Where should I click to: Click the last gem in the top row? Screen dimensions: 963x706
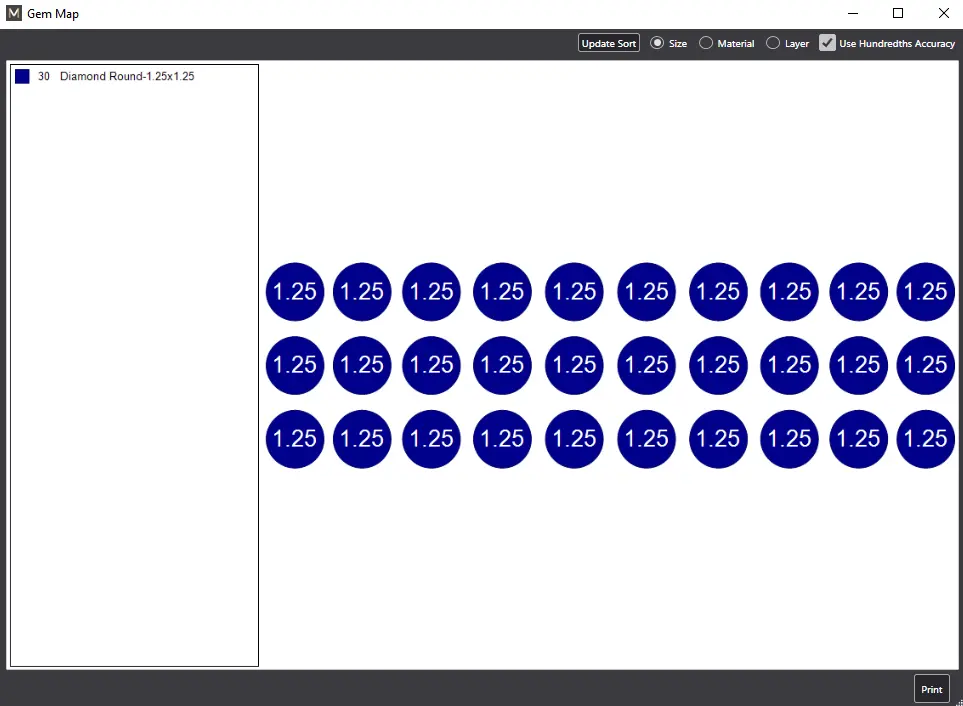(925, 292)
